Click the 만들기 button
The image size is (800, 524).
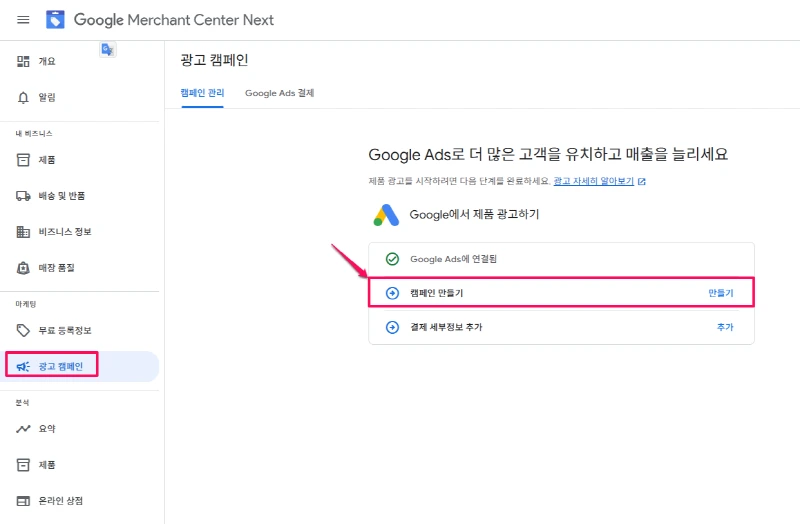pyautogui.click(x=720, y=293)
